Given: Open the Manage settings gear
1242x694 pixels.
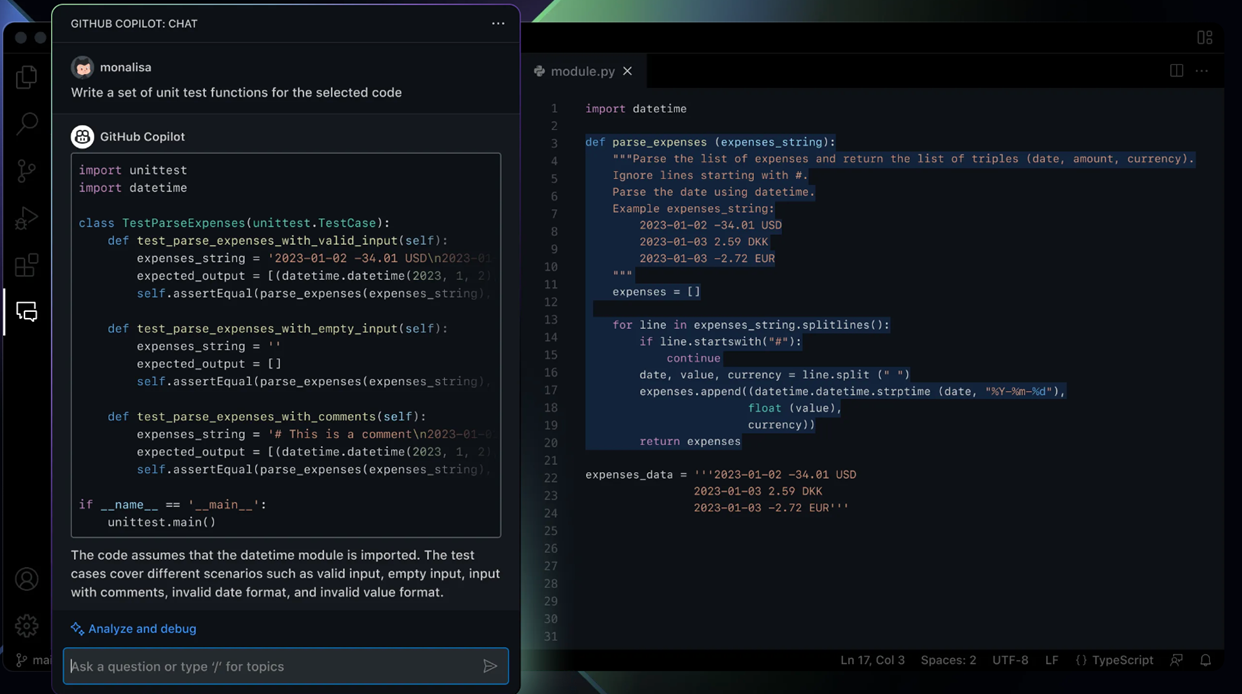Looking at the screenshot, I should click(26, 625).
